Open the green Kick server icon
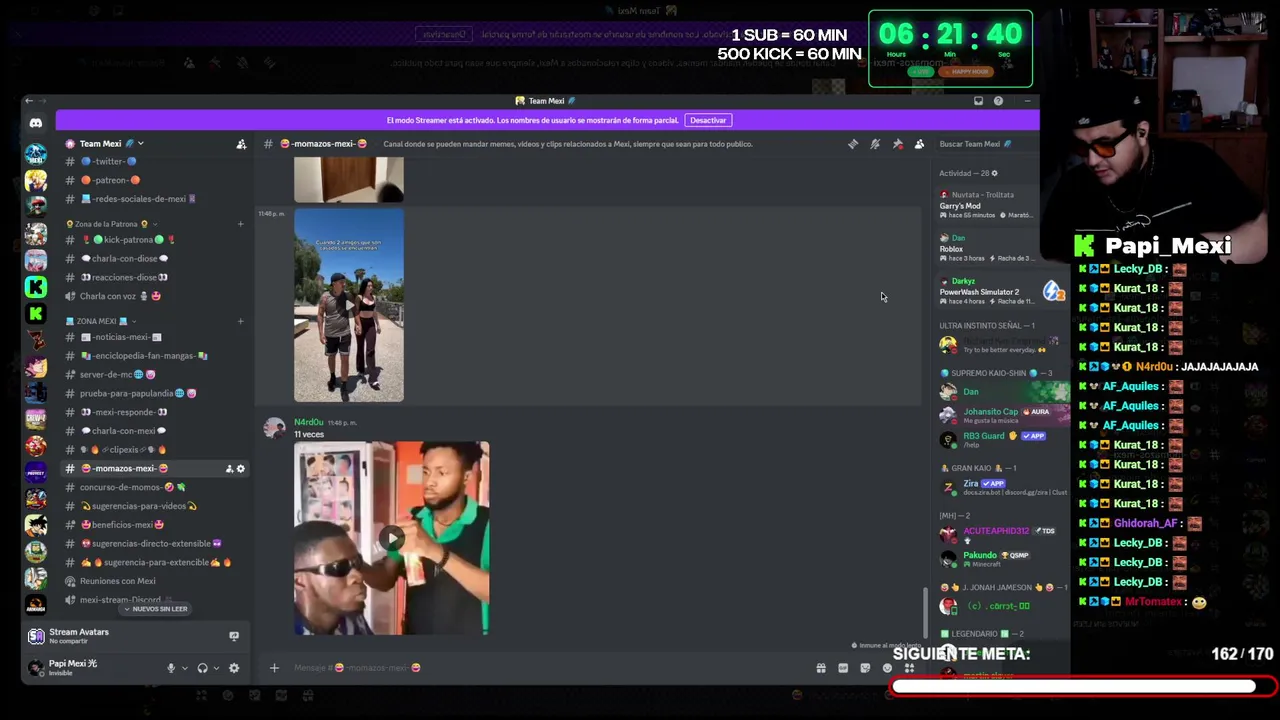Viewport: 1280px width, 720px height. pos(36,287)
